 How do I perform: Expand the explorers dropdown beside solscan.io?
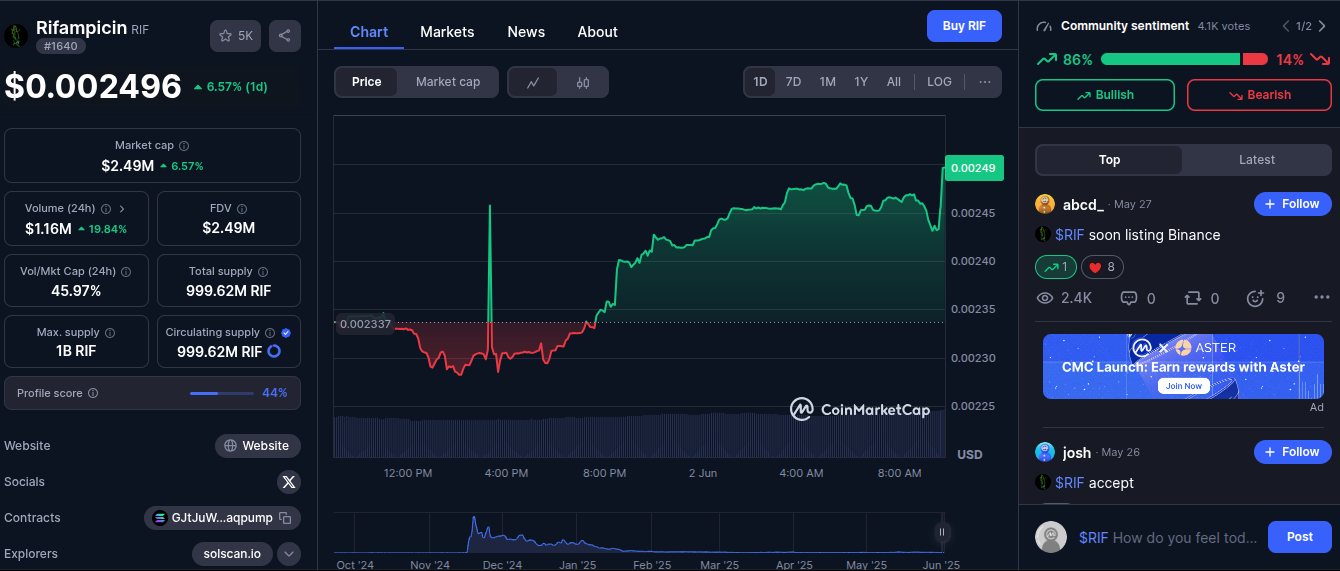pyautogui.click(x=289, y=554)
